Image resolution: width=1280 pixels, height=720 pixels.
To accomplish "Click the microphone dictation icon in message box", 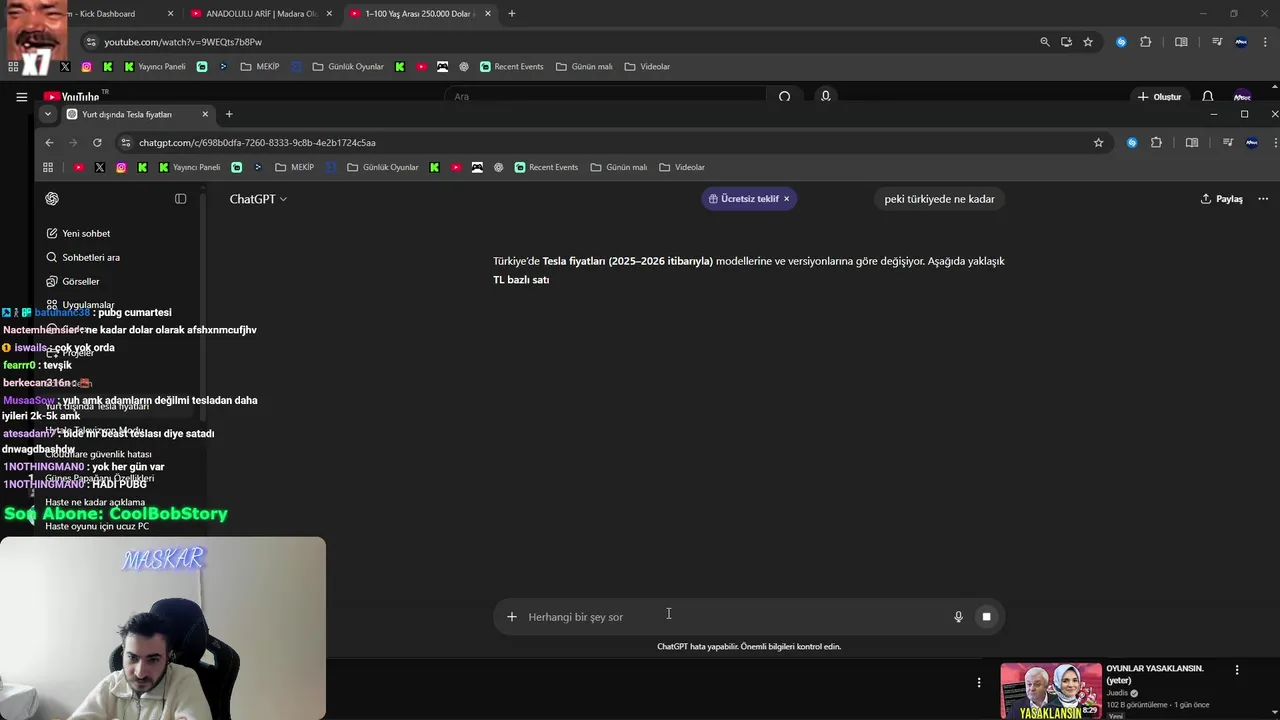I will (958, 617).
